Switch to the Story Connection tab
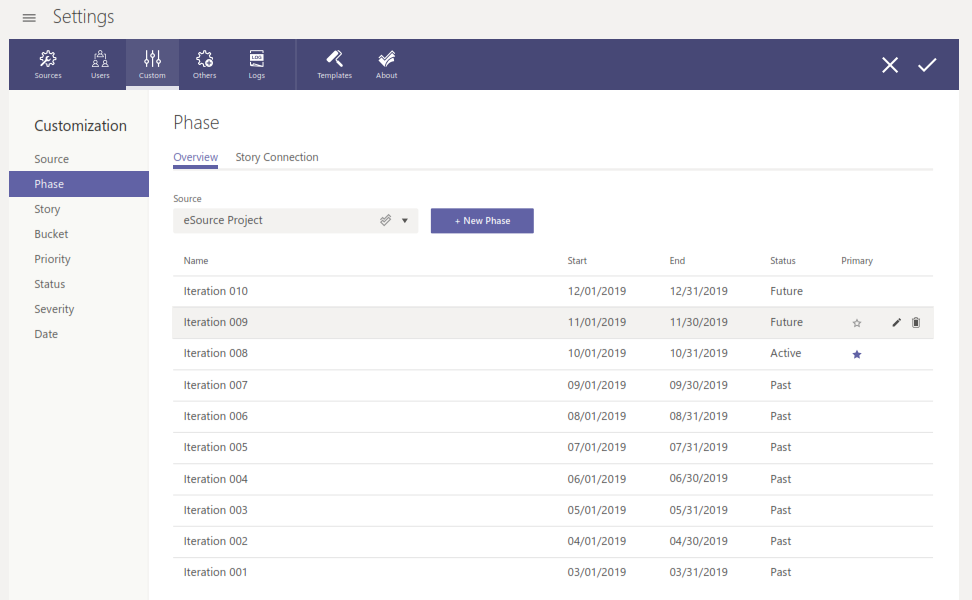The height and width of the screenshot is (600, 972). (x=277, y=157)
